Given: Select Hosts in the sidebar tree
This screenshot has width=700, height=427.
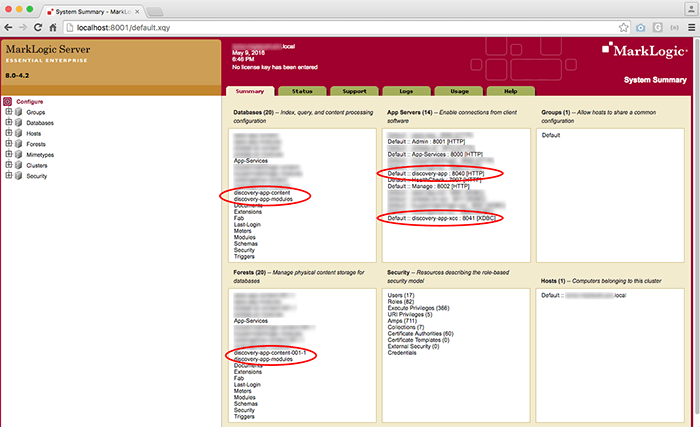Looking at the screenshot, I should pyautogui.click(x=35, y=134).
